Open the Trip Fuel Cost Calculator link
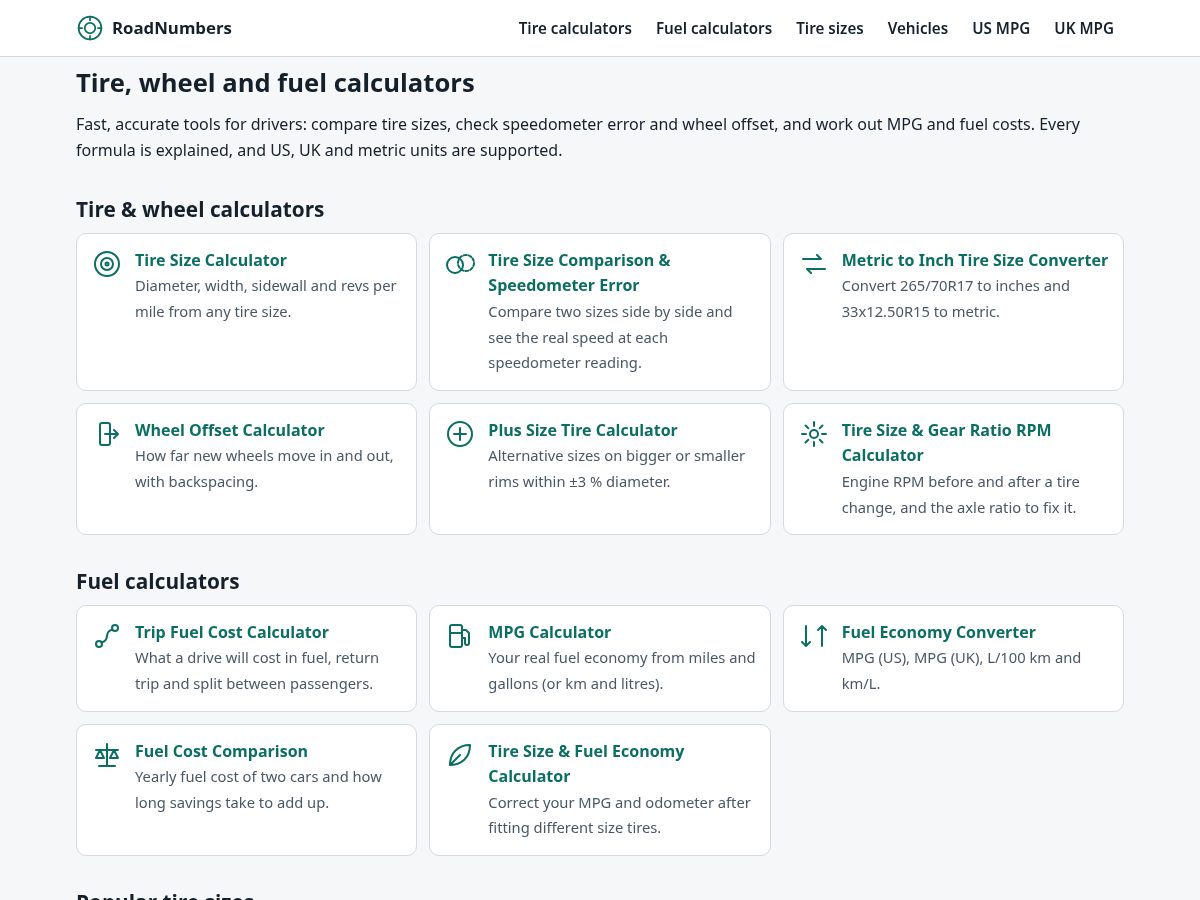This screenshot has width=1200, height=900. tap(232, 632)
